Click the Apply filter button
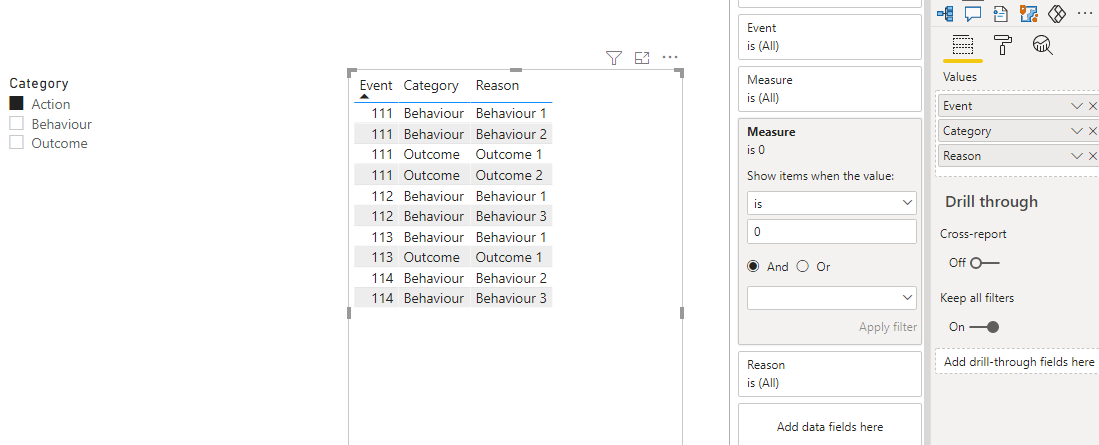This screenshot has height=445, width=1099. pos(887,327)
